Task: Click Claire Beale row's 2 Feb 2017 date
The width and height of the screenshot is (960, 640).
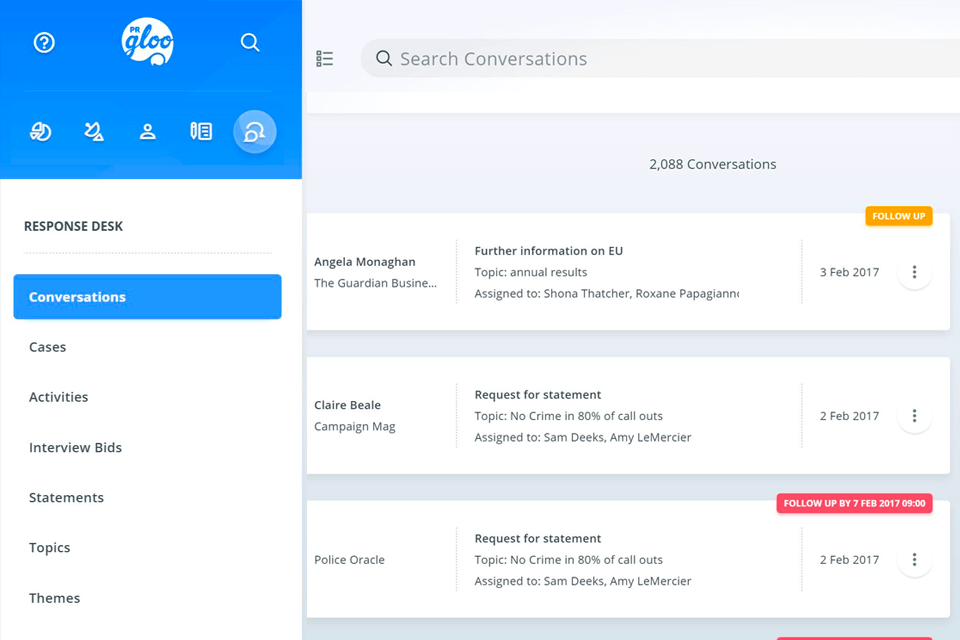Action: [849, 416]
